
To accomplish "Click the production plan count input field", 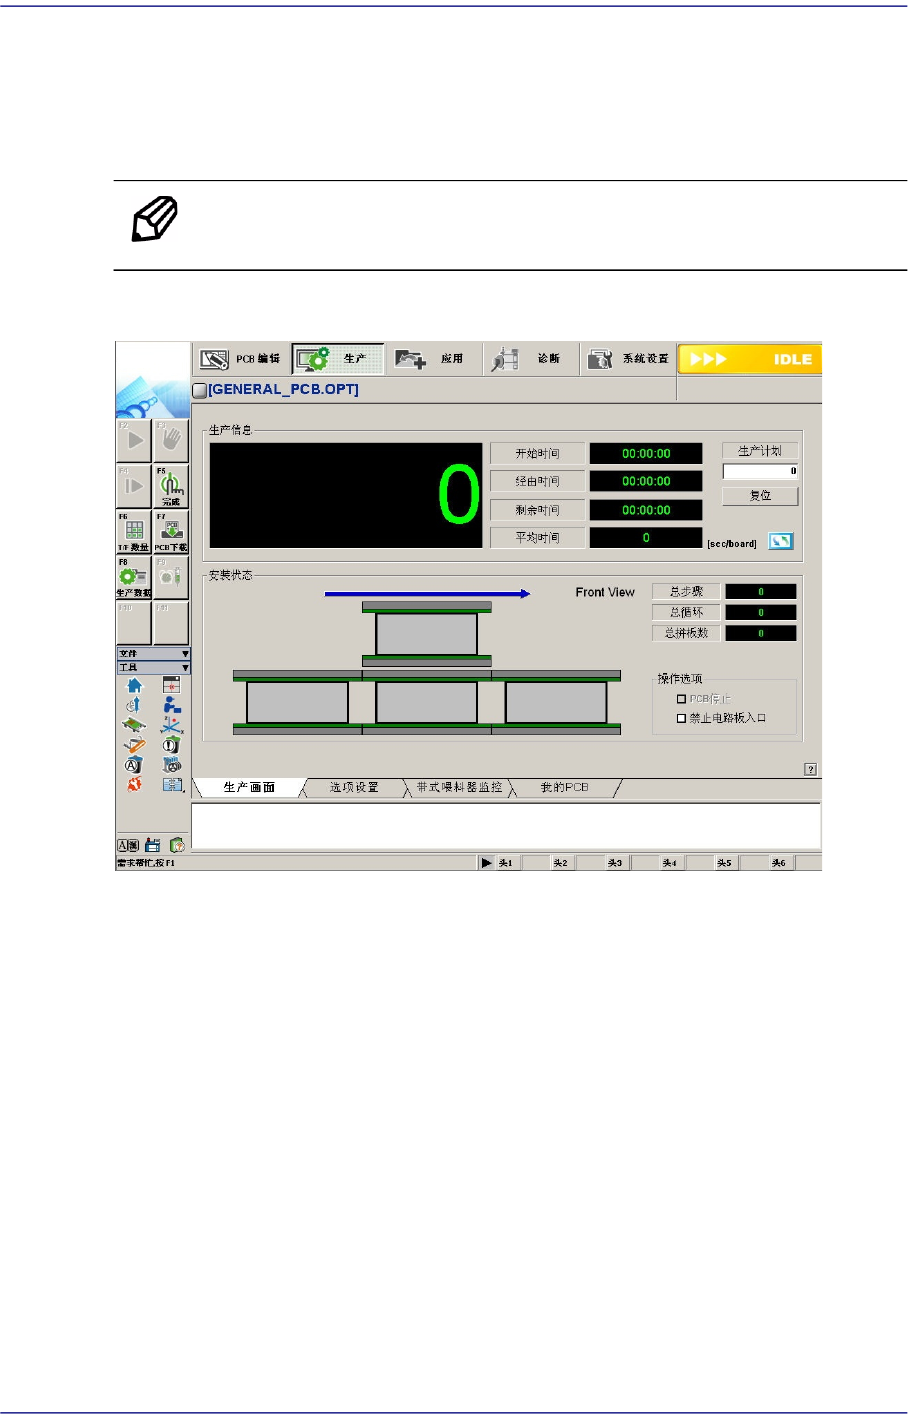I will (760, 471).
